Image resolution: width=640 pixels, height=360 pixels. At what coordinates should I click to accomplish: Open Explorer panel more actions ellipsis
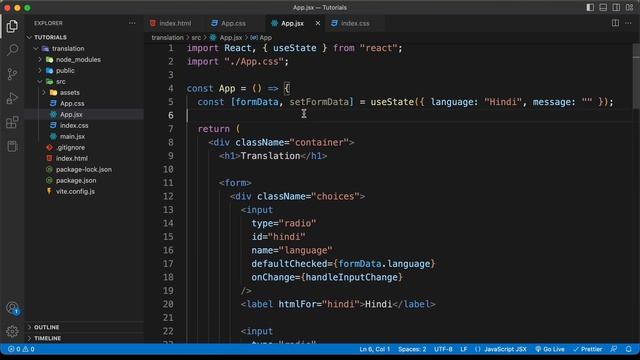click(x=132, y=23)
